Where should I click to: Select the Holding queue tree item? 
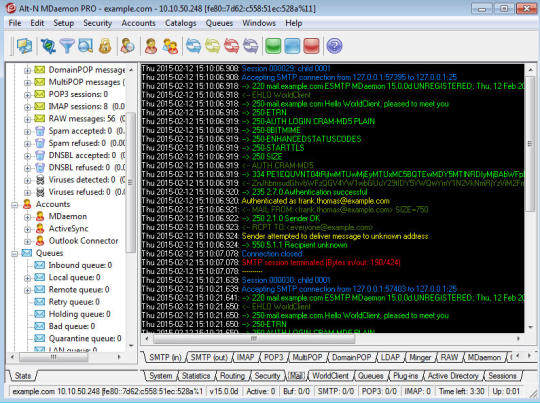79,314
